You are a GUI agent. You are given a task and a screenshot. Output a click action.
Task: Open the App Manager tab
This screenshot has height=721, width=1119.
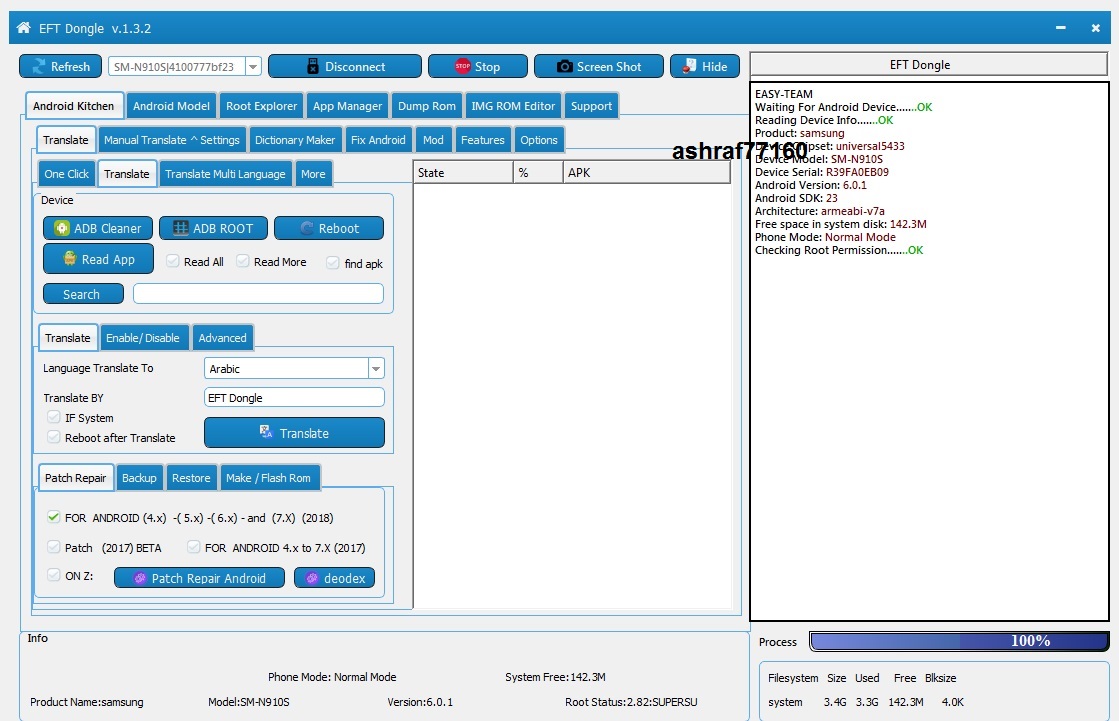[x=348, y=106]
